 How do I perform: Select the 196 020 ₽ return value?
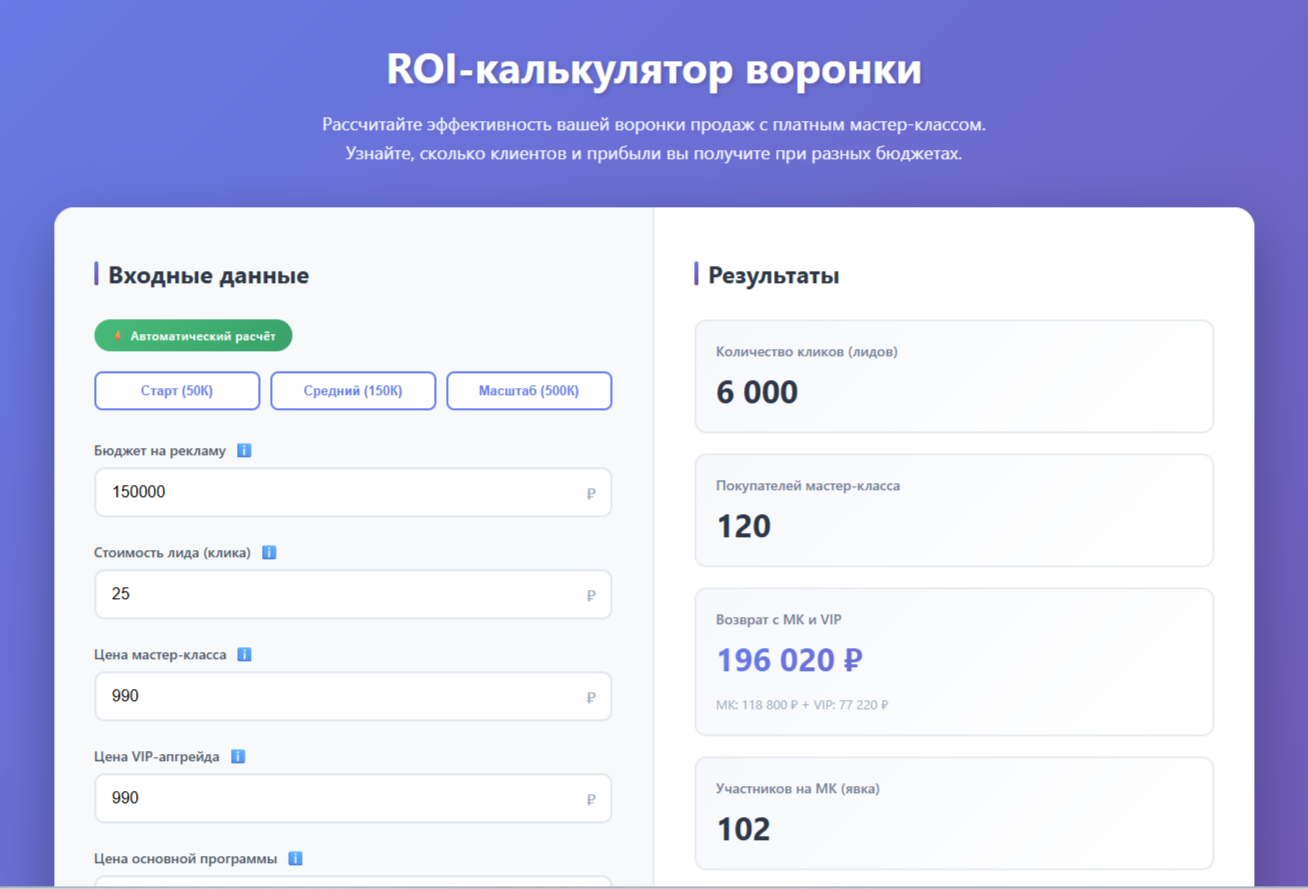point(789,660)
